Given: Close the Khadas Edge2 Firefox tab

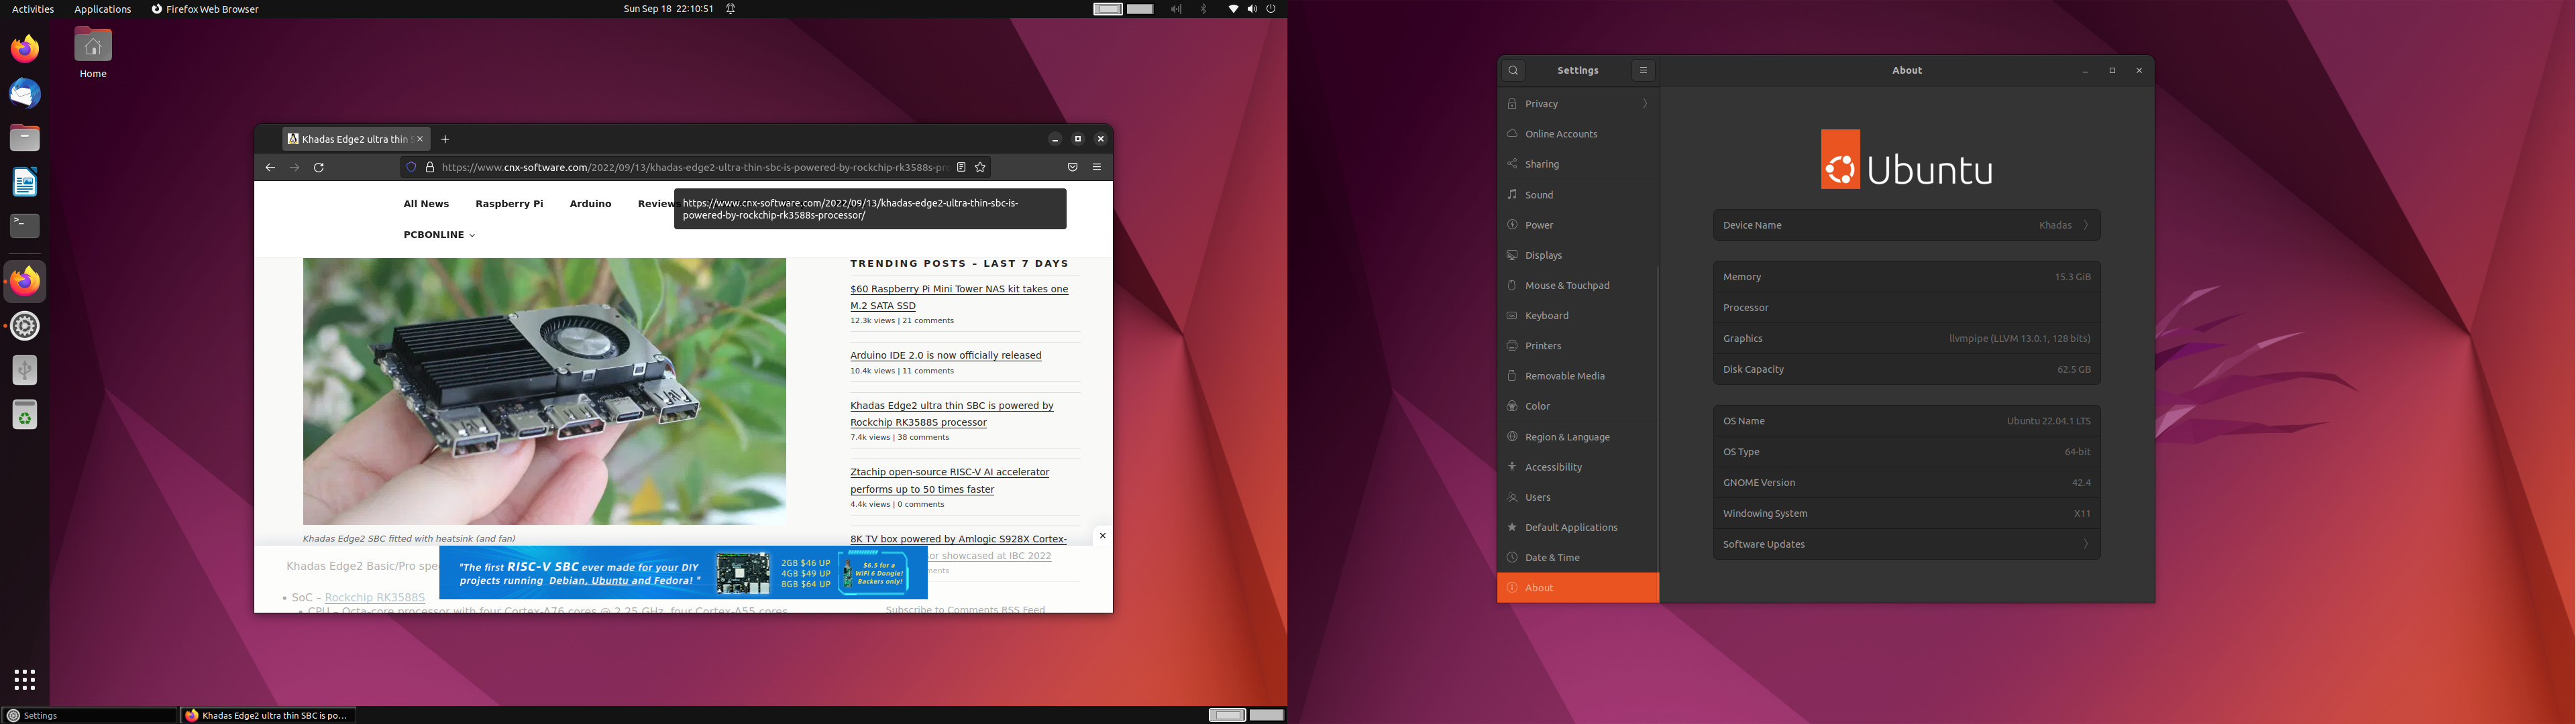Looking at the screenshot, I should pyautogui.click(x=420, y=139).
